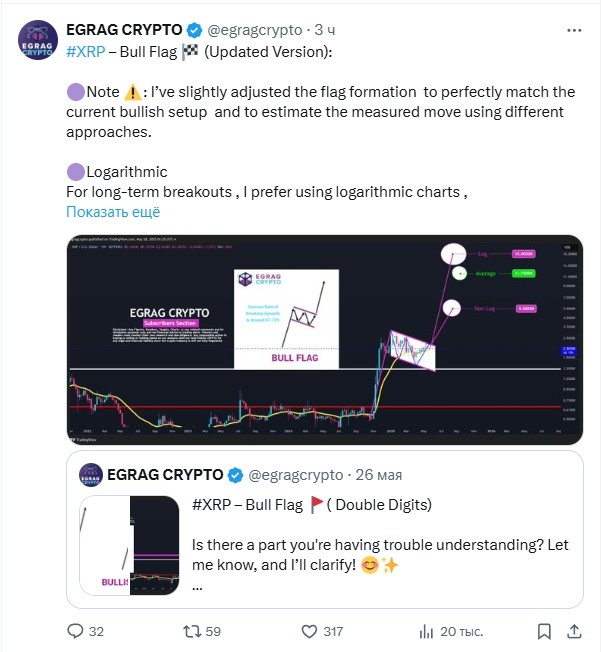The height and width of the screenshot is (652, 601).
Task: Click the @egragcrypto handle in quoted tweet
Action: [x=294, y=473]
